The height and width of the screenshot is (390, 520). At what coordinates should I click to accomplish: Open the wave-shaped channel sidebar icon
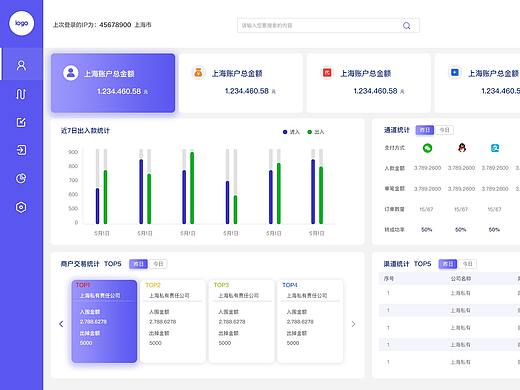(21, 94)
